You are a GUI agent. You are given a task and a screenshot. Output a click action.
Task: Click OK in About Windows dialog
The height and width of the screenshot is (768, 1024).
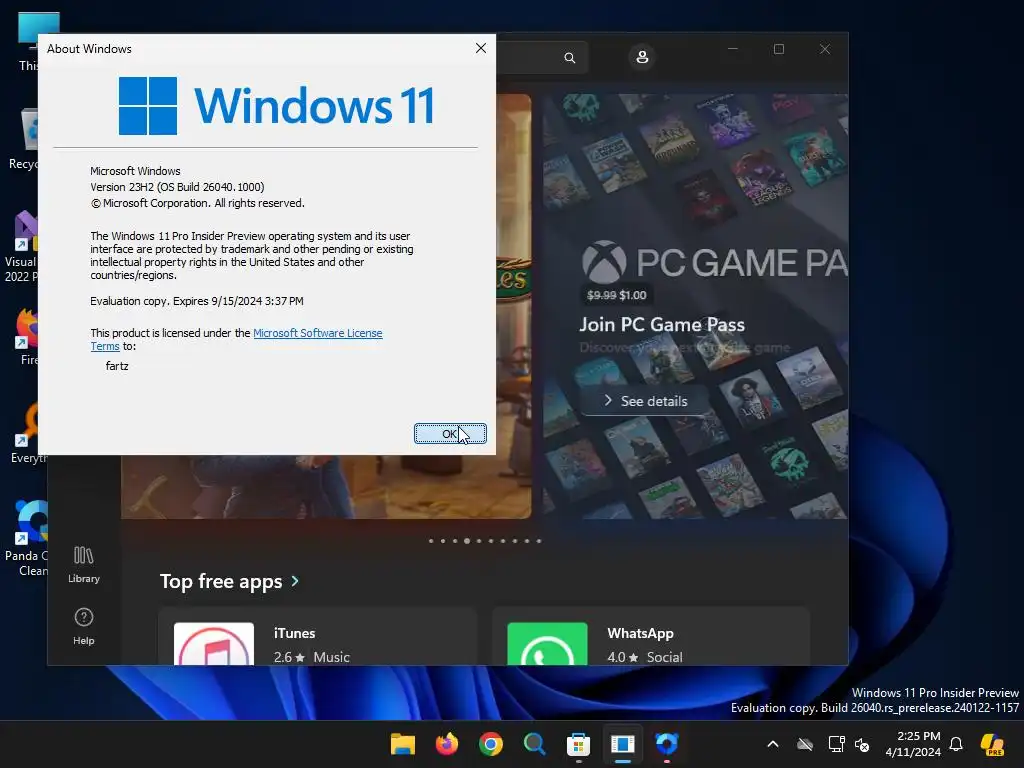[450, 434]
